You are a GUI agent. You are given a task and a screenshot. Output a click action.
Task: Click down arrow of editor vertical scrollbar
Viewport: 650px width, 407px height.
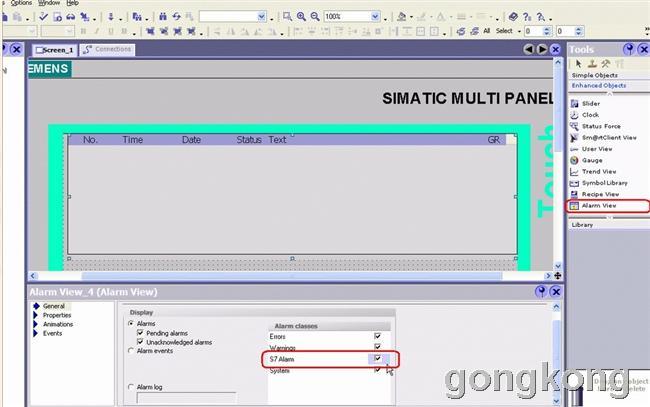coord(558,266)
